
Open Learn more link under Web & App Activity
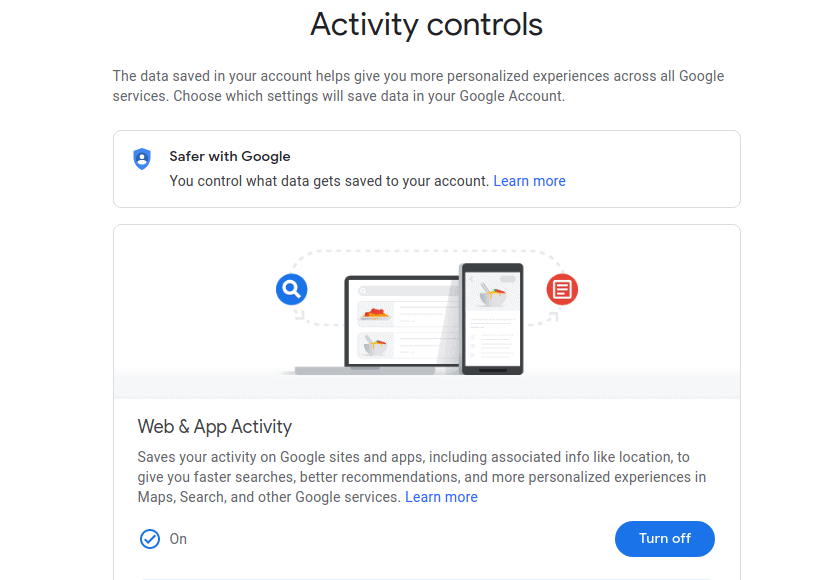tap(441, 497)
